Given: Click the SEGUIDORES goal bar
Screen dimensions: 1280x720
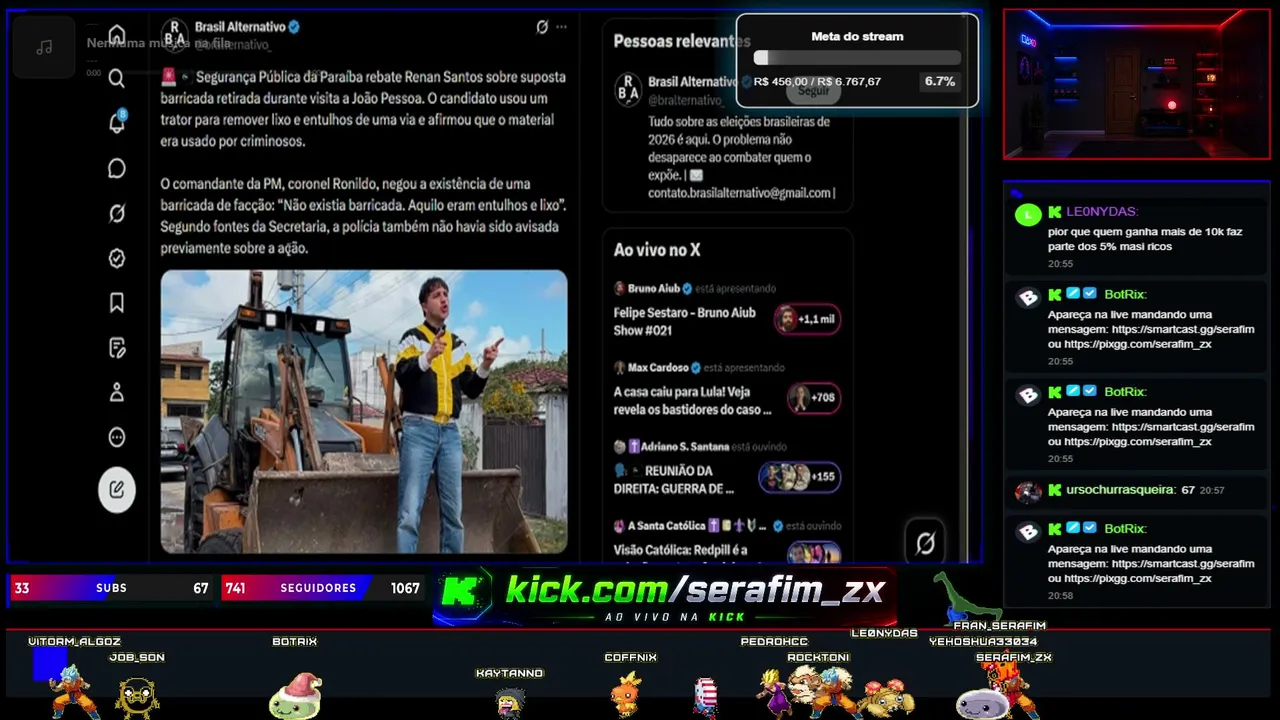Looking at the screenshot, I should pyautogui.click(x=322, y=588).
